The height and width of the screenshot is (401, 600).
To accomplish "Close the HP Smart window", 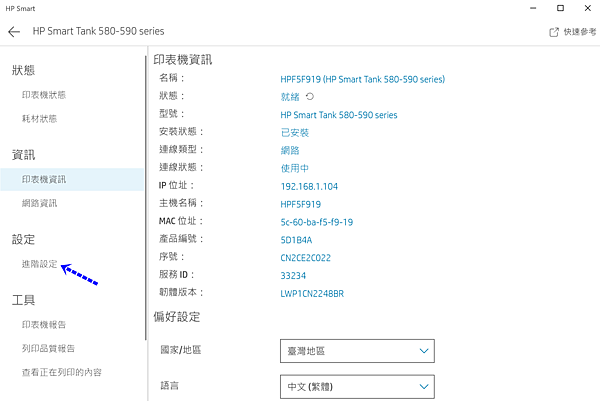I will click(x=588, y=8).
